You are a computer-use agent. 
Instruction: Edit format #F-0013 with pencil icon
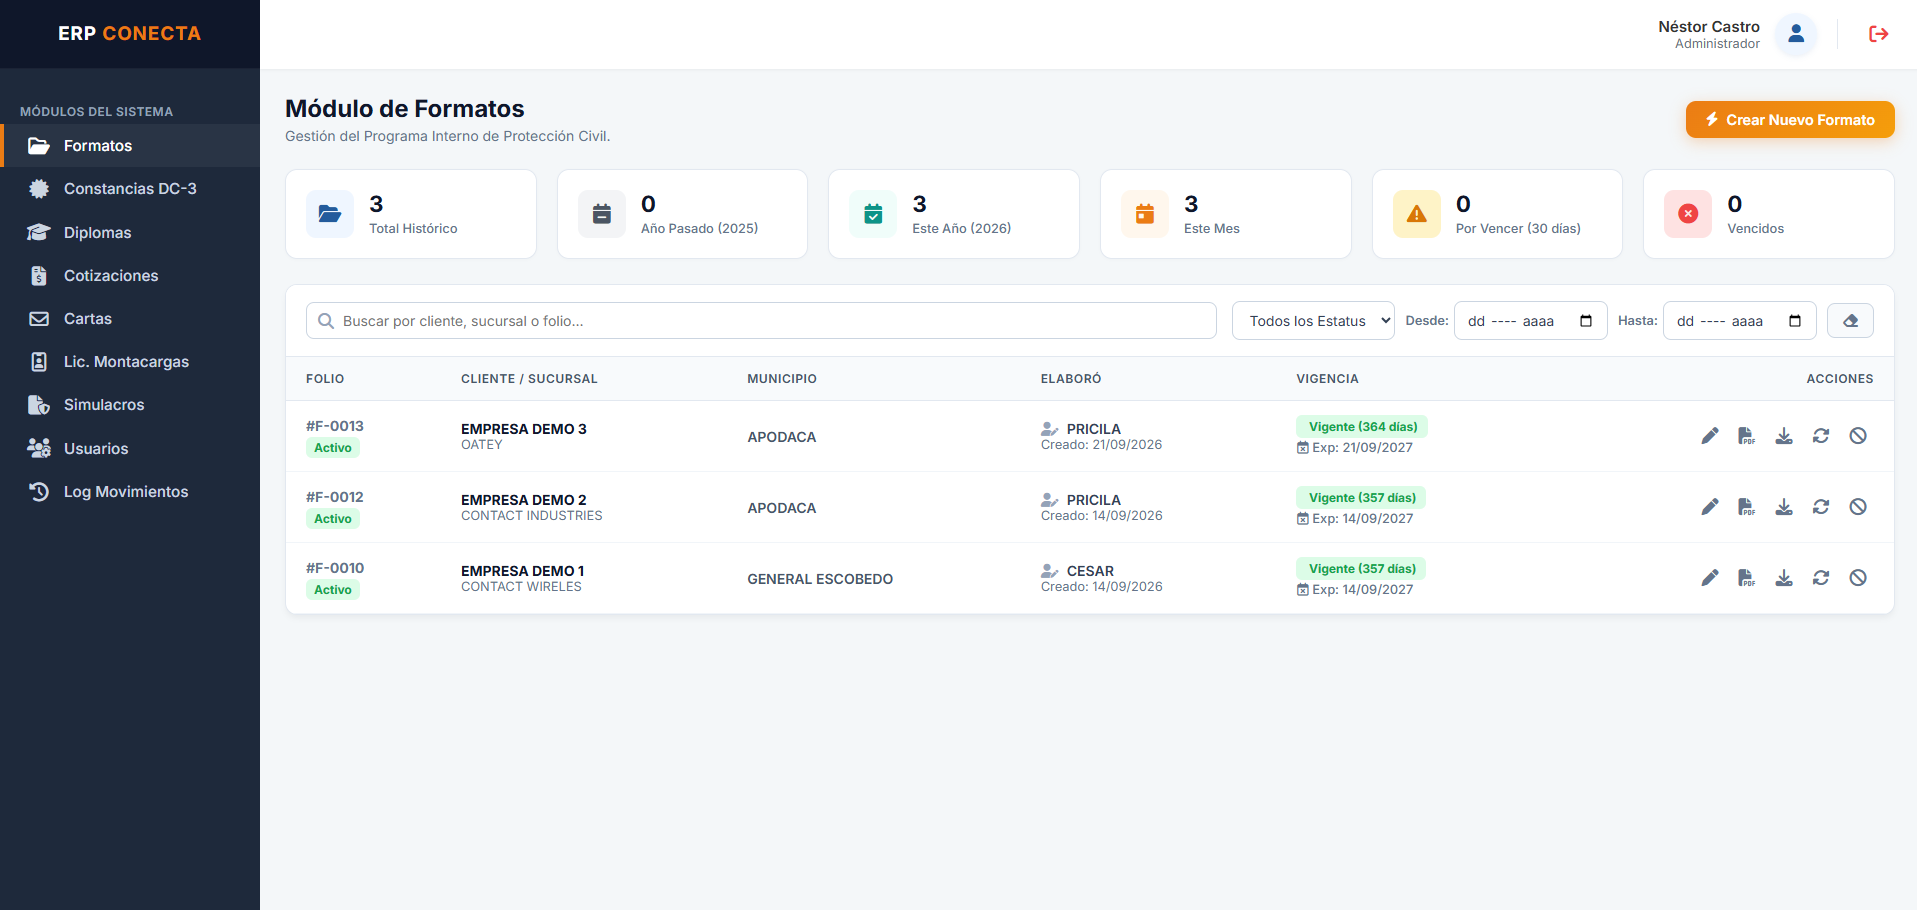point(1710,436)
